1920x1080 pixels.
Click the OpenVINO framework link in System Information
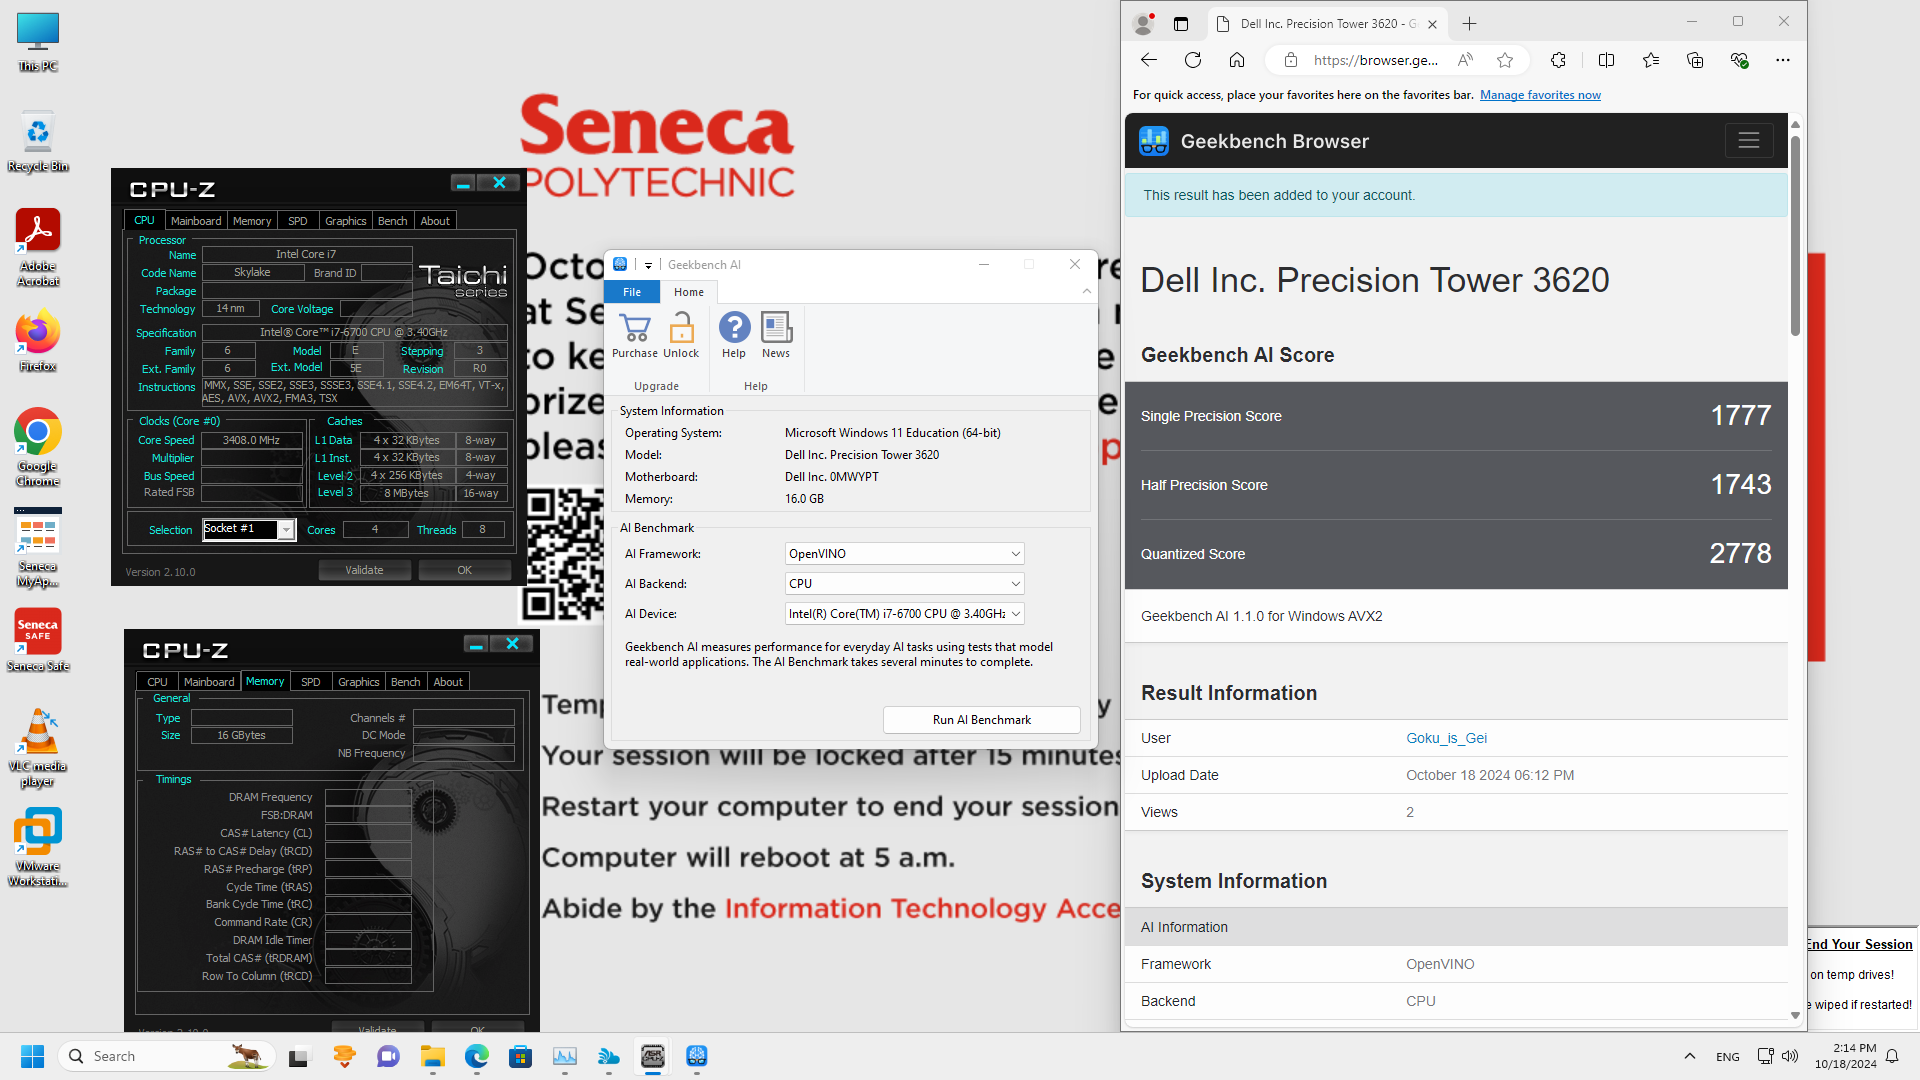click(x=1440, y=964)
